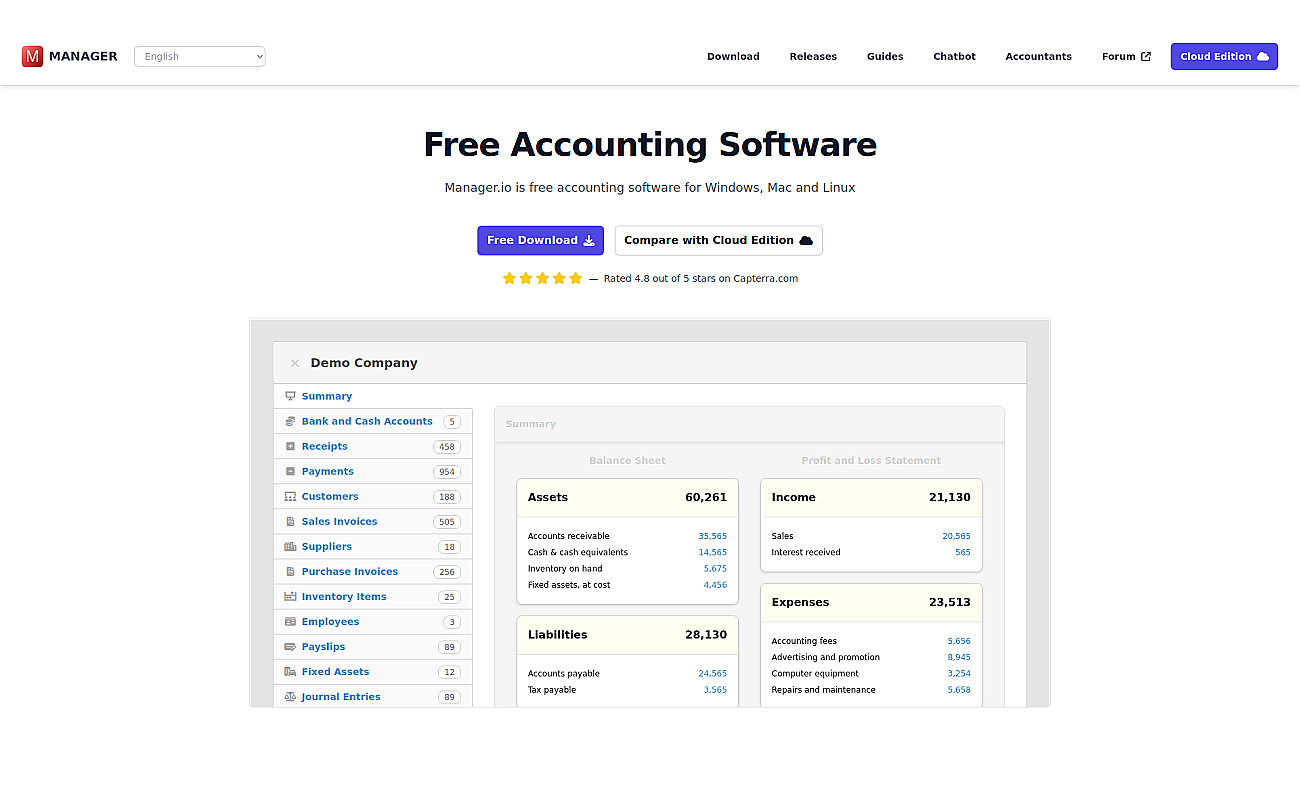Click the Inventory Items icon
This screenshot has width=1300, height=788.
pos(290,596)
